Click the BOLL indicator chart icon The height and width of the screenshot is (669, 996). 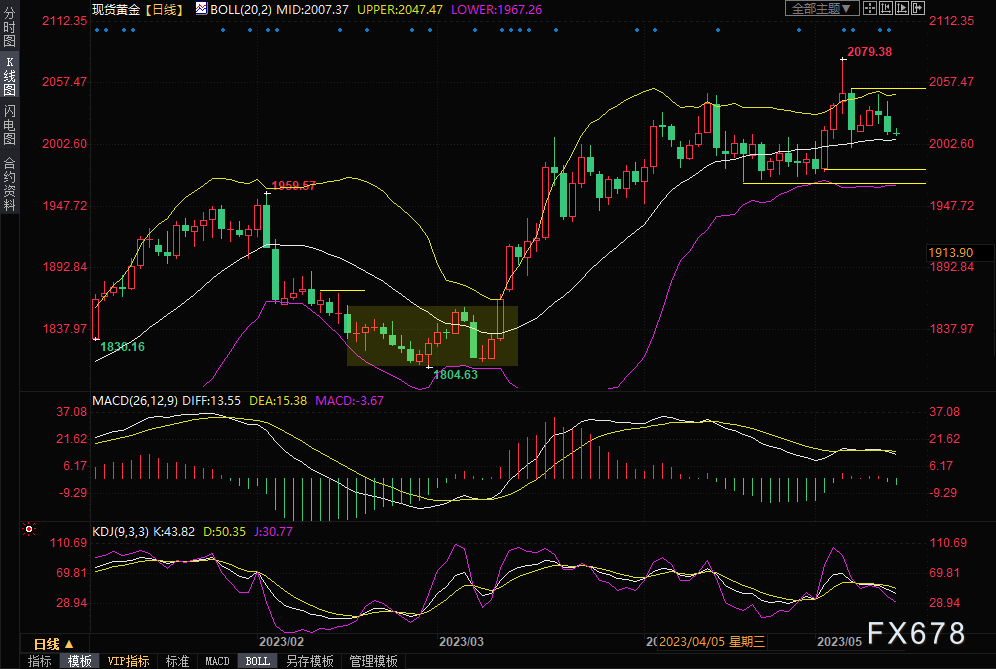click(x=201, y=8)
